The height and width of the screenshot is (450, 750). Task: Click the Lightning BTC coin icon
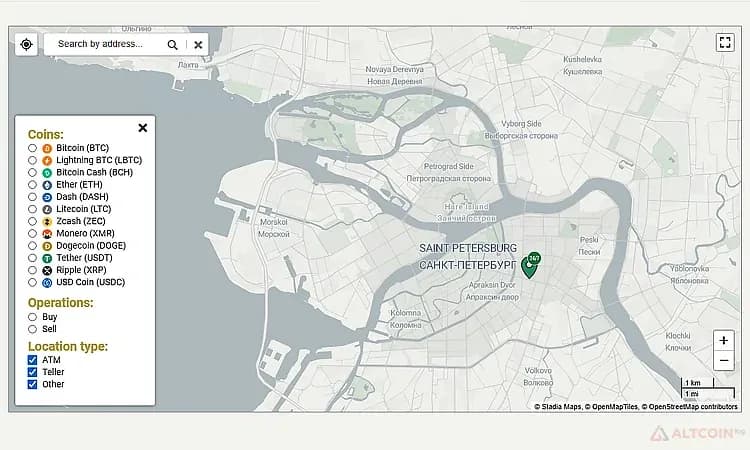[47, 161]
